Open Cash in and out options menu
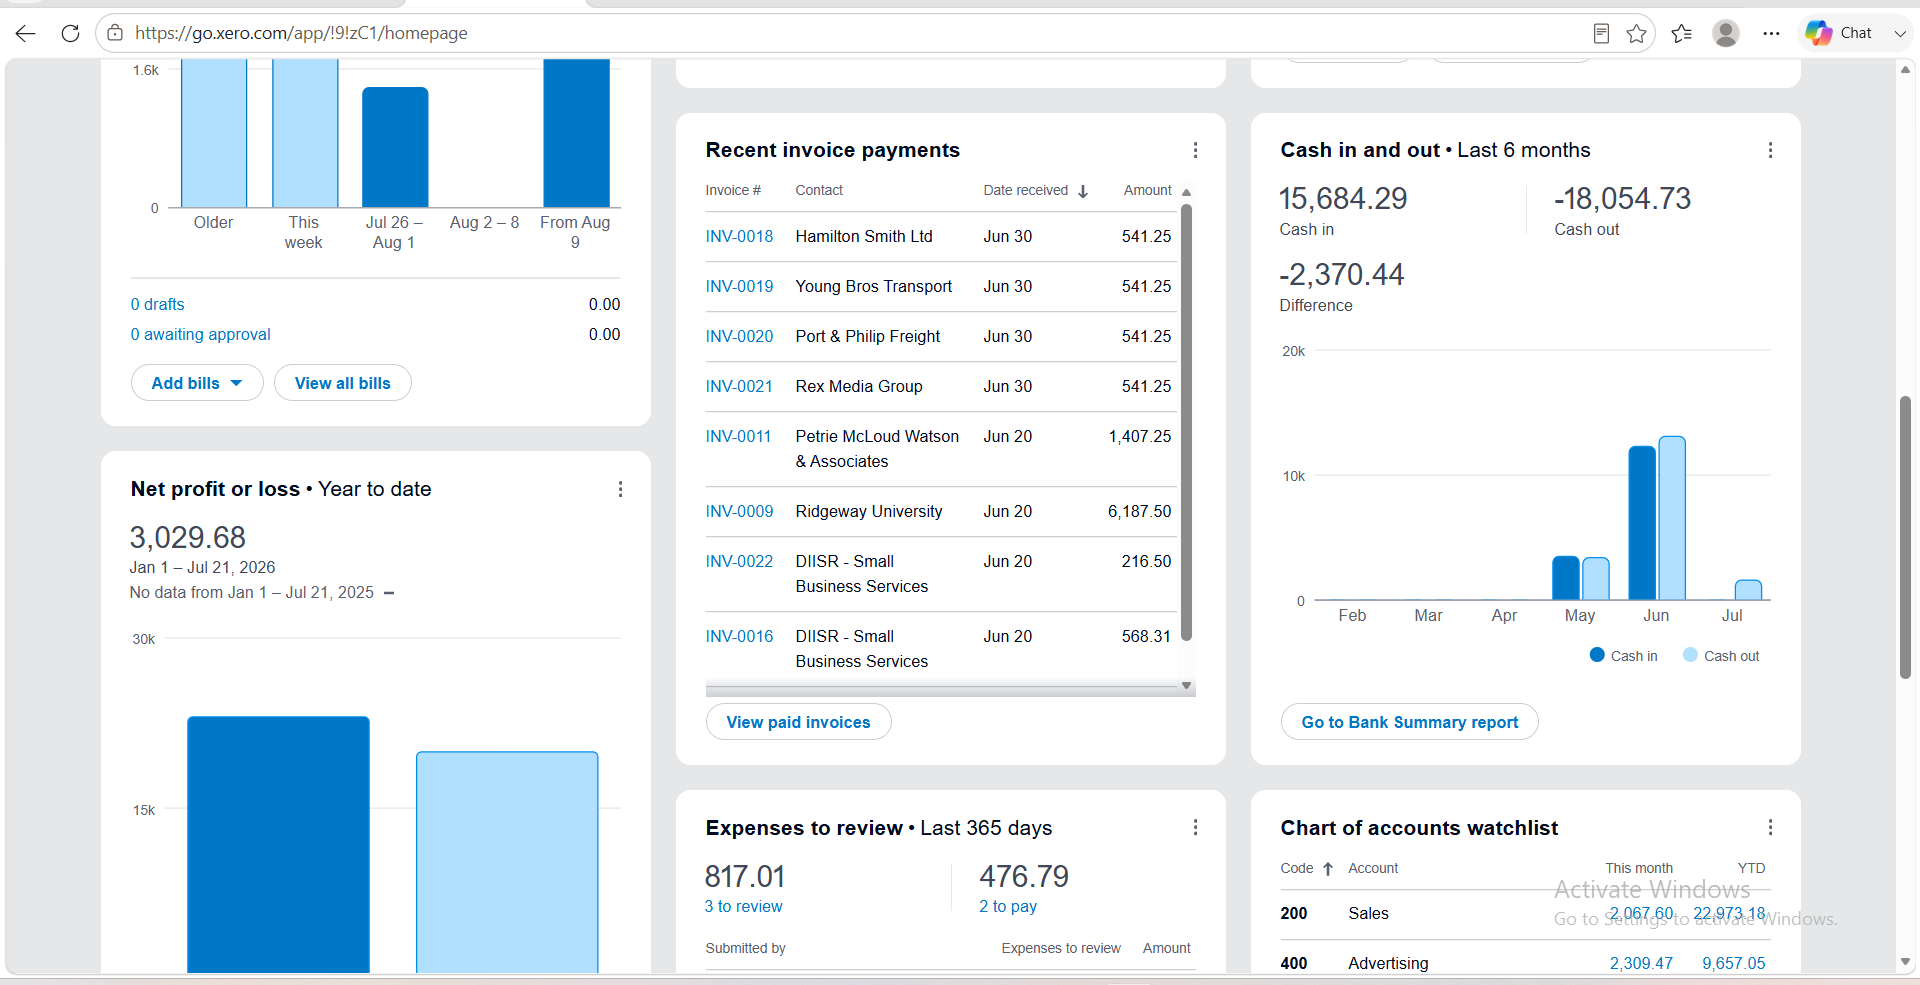1920x985 pixels. (1770, 150)
